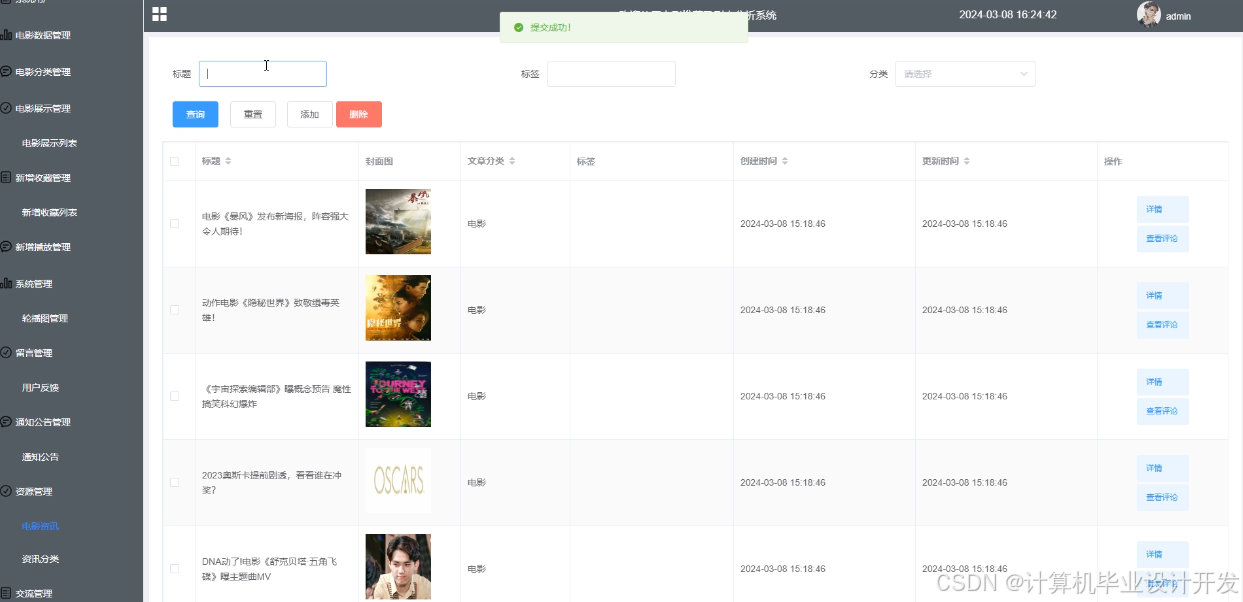This screenshot has height=602, width=1243.
Task: Check the row for 动作电影《隐秘世界》
Action: click(x=174, y=310)
